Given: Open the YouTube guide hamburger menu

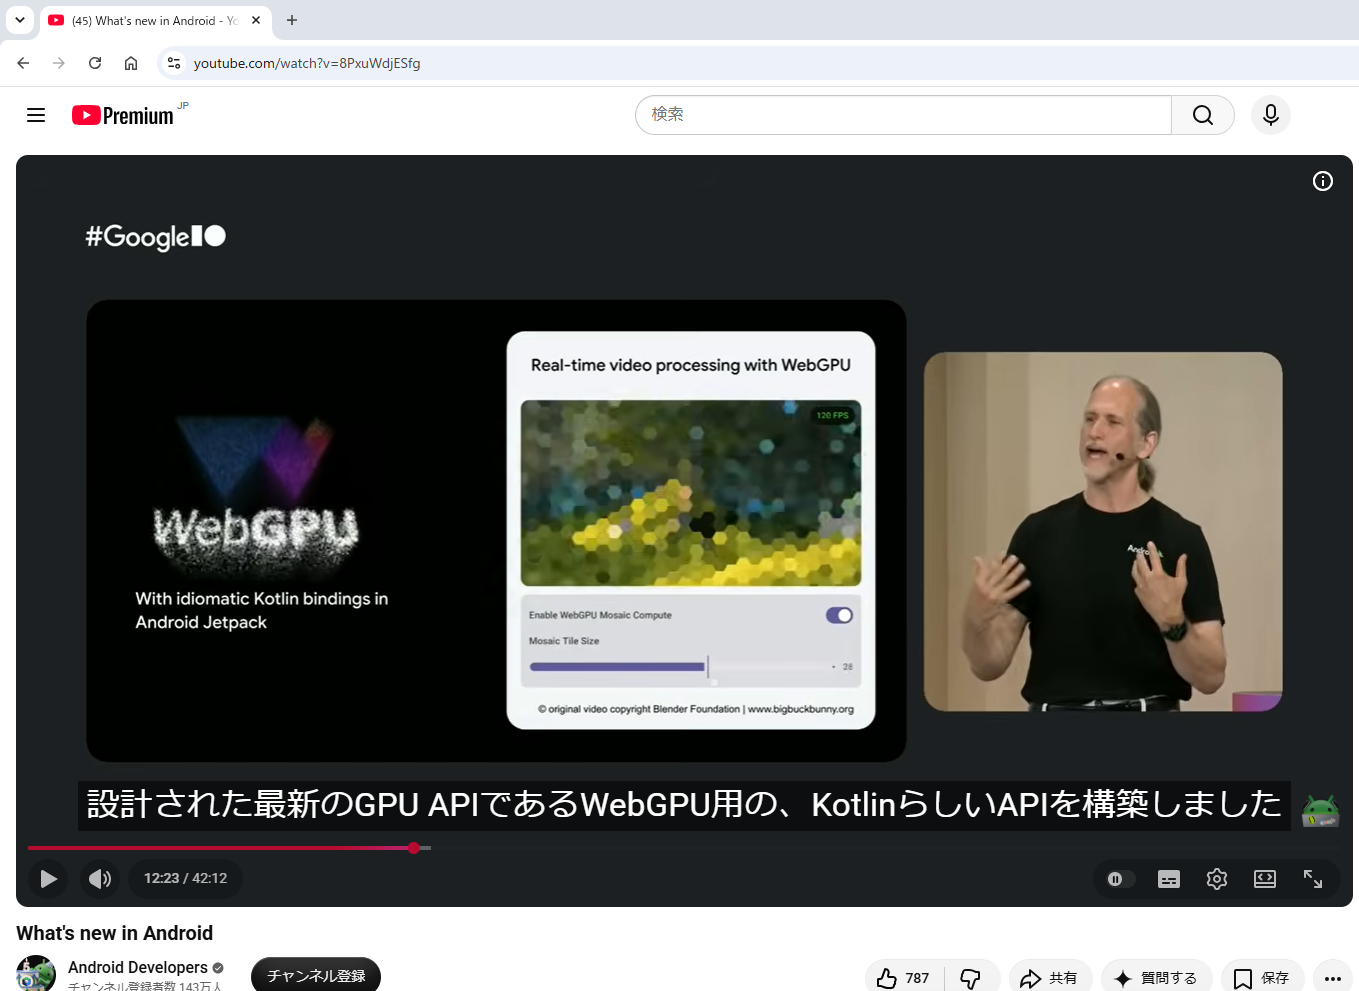Looking at the screenshot, I should click(x=36, y=115).
